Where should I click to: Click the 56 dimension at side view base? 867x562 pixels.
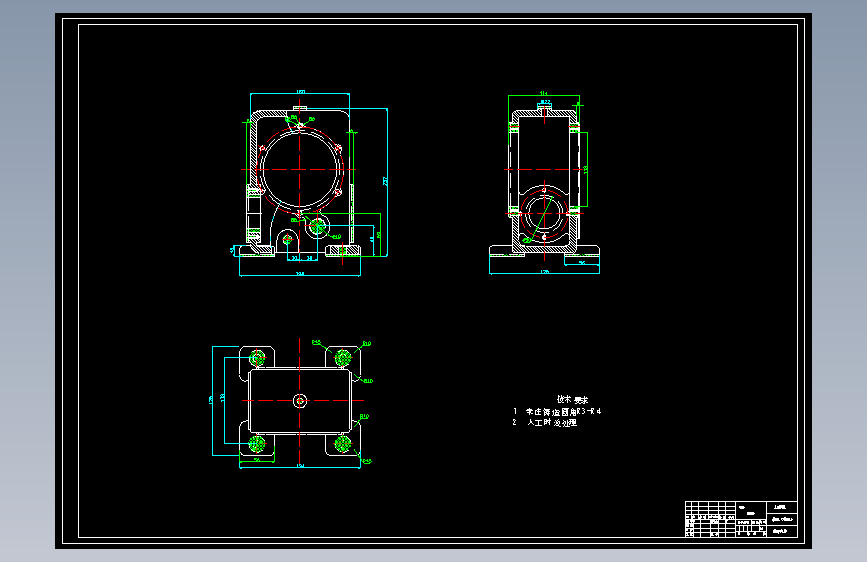click(x=582, y=263)
